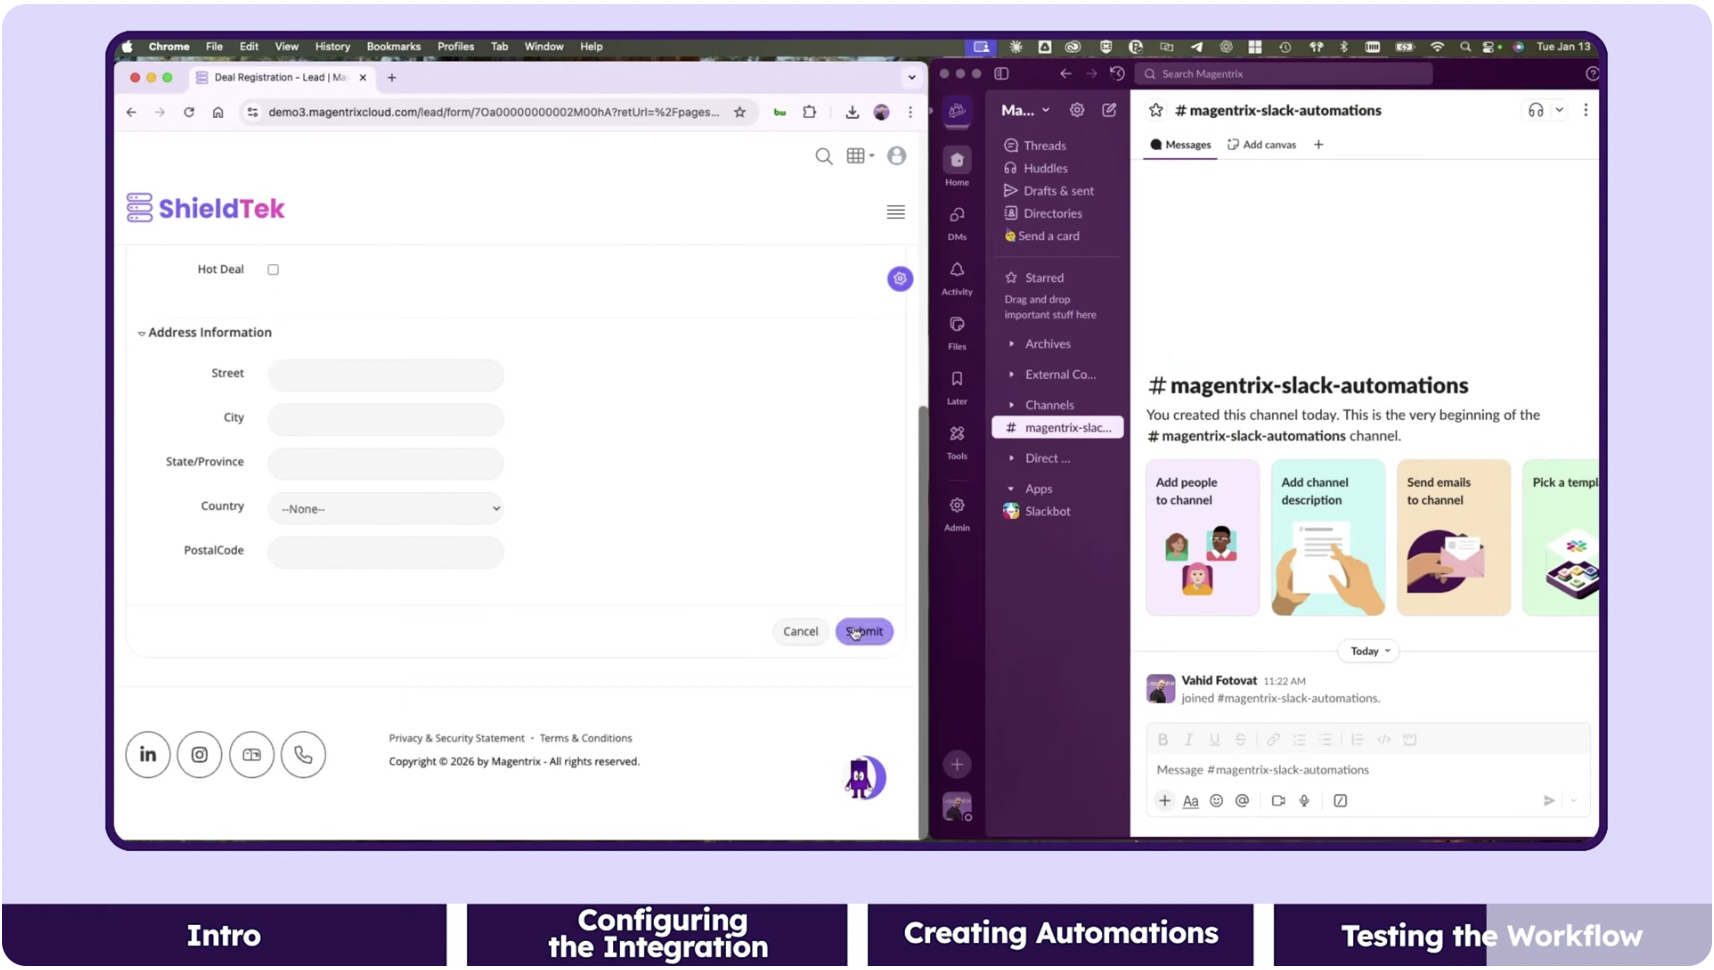The height and width of the screenshot is (970, 1714).
Task: Open the user profile icon on ShieldTek page
Action: click(897, 156)
